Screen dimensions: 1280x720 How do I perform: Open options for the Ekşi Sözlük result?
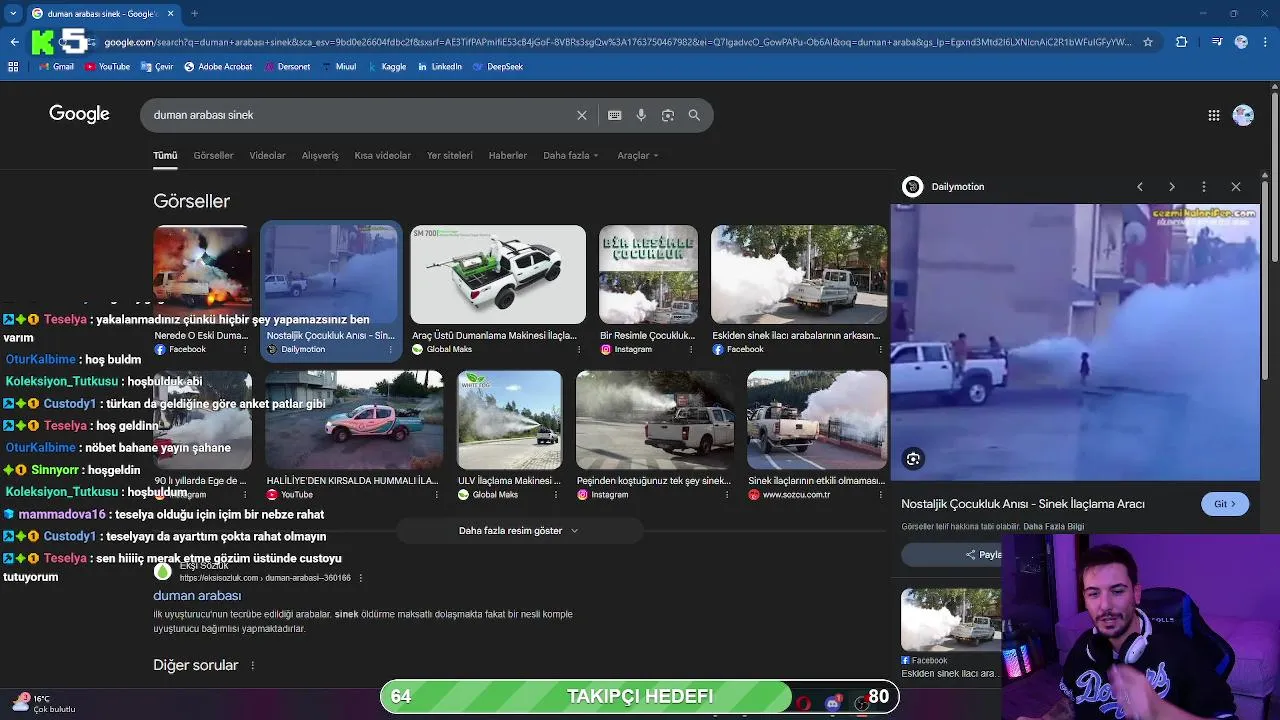[x=361, y=578]
